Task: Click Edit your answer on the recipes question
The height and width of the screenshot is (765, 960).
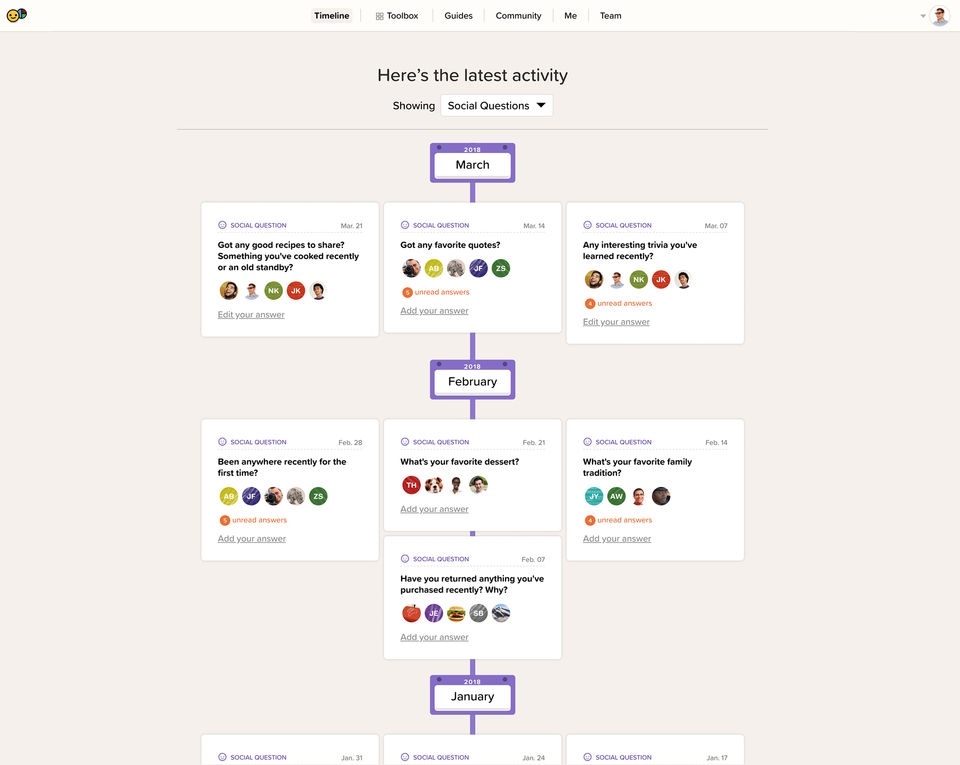Action: (x=251, y=315)
